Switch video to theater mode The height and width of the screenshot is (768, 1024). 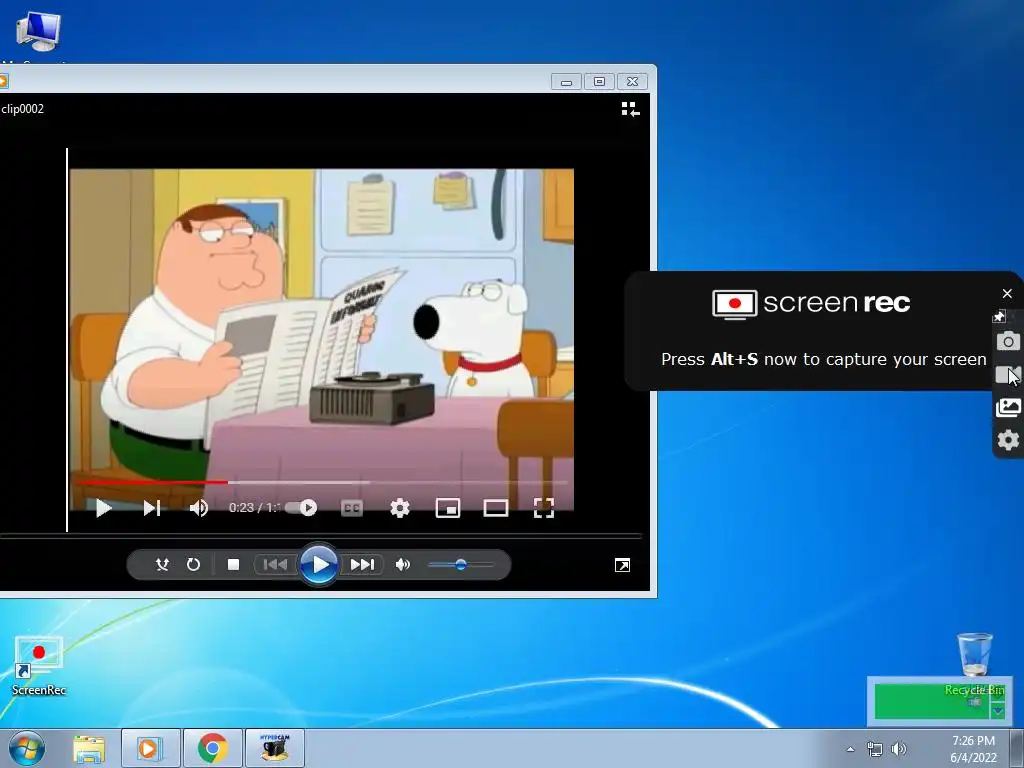tap(496, 508)
